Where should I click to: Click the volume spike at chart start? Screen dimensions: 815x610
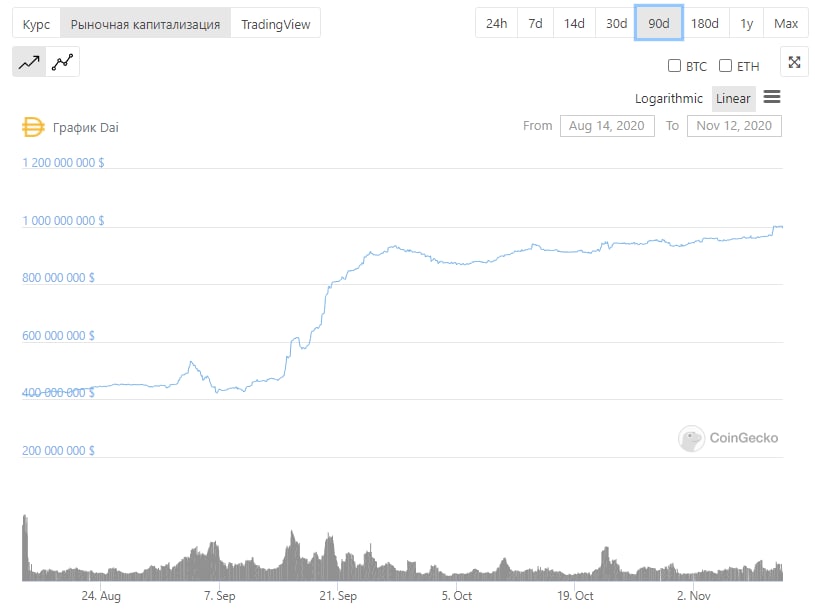(x=24, y=546)
